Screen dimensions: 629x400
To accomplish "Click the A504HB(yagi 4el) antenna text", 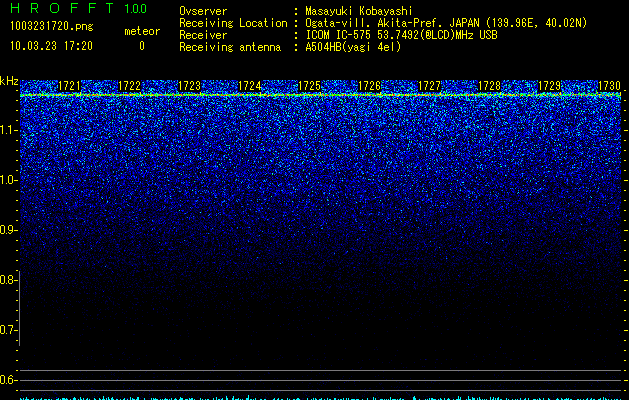I will (353, 47).
